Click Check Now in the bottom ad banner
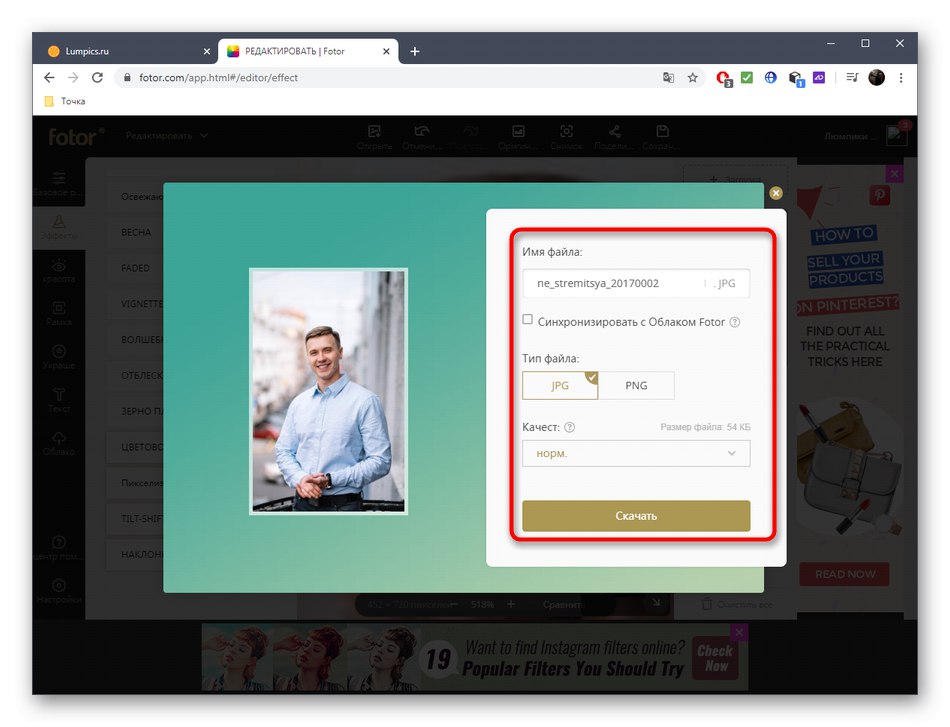This screenshot has height=727, width=950. [715, 658]
